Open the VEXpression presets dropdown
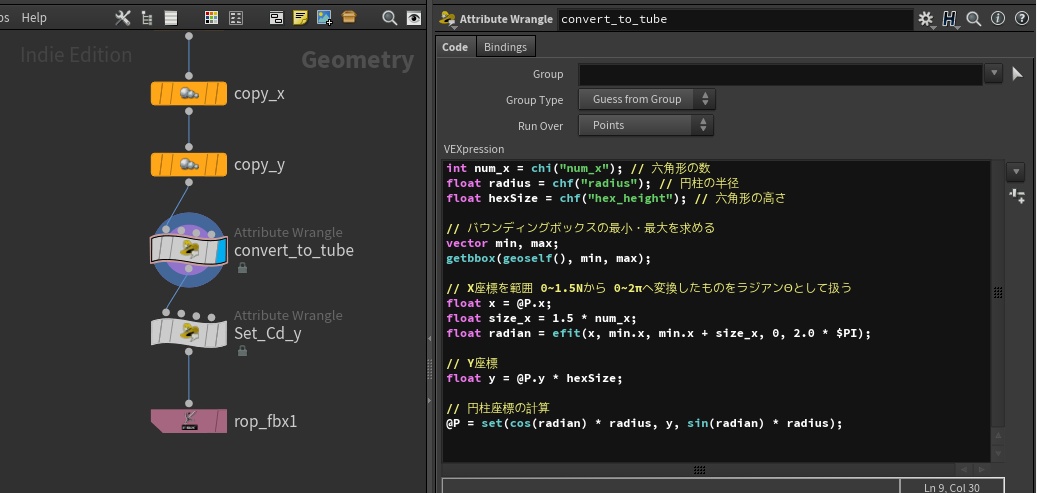Viewport: 1037px width, 493px height. (x=1015, y=172)
